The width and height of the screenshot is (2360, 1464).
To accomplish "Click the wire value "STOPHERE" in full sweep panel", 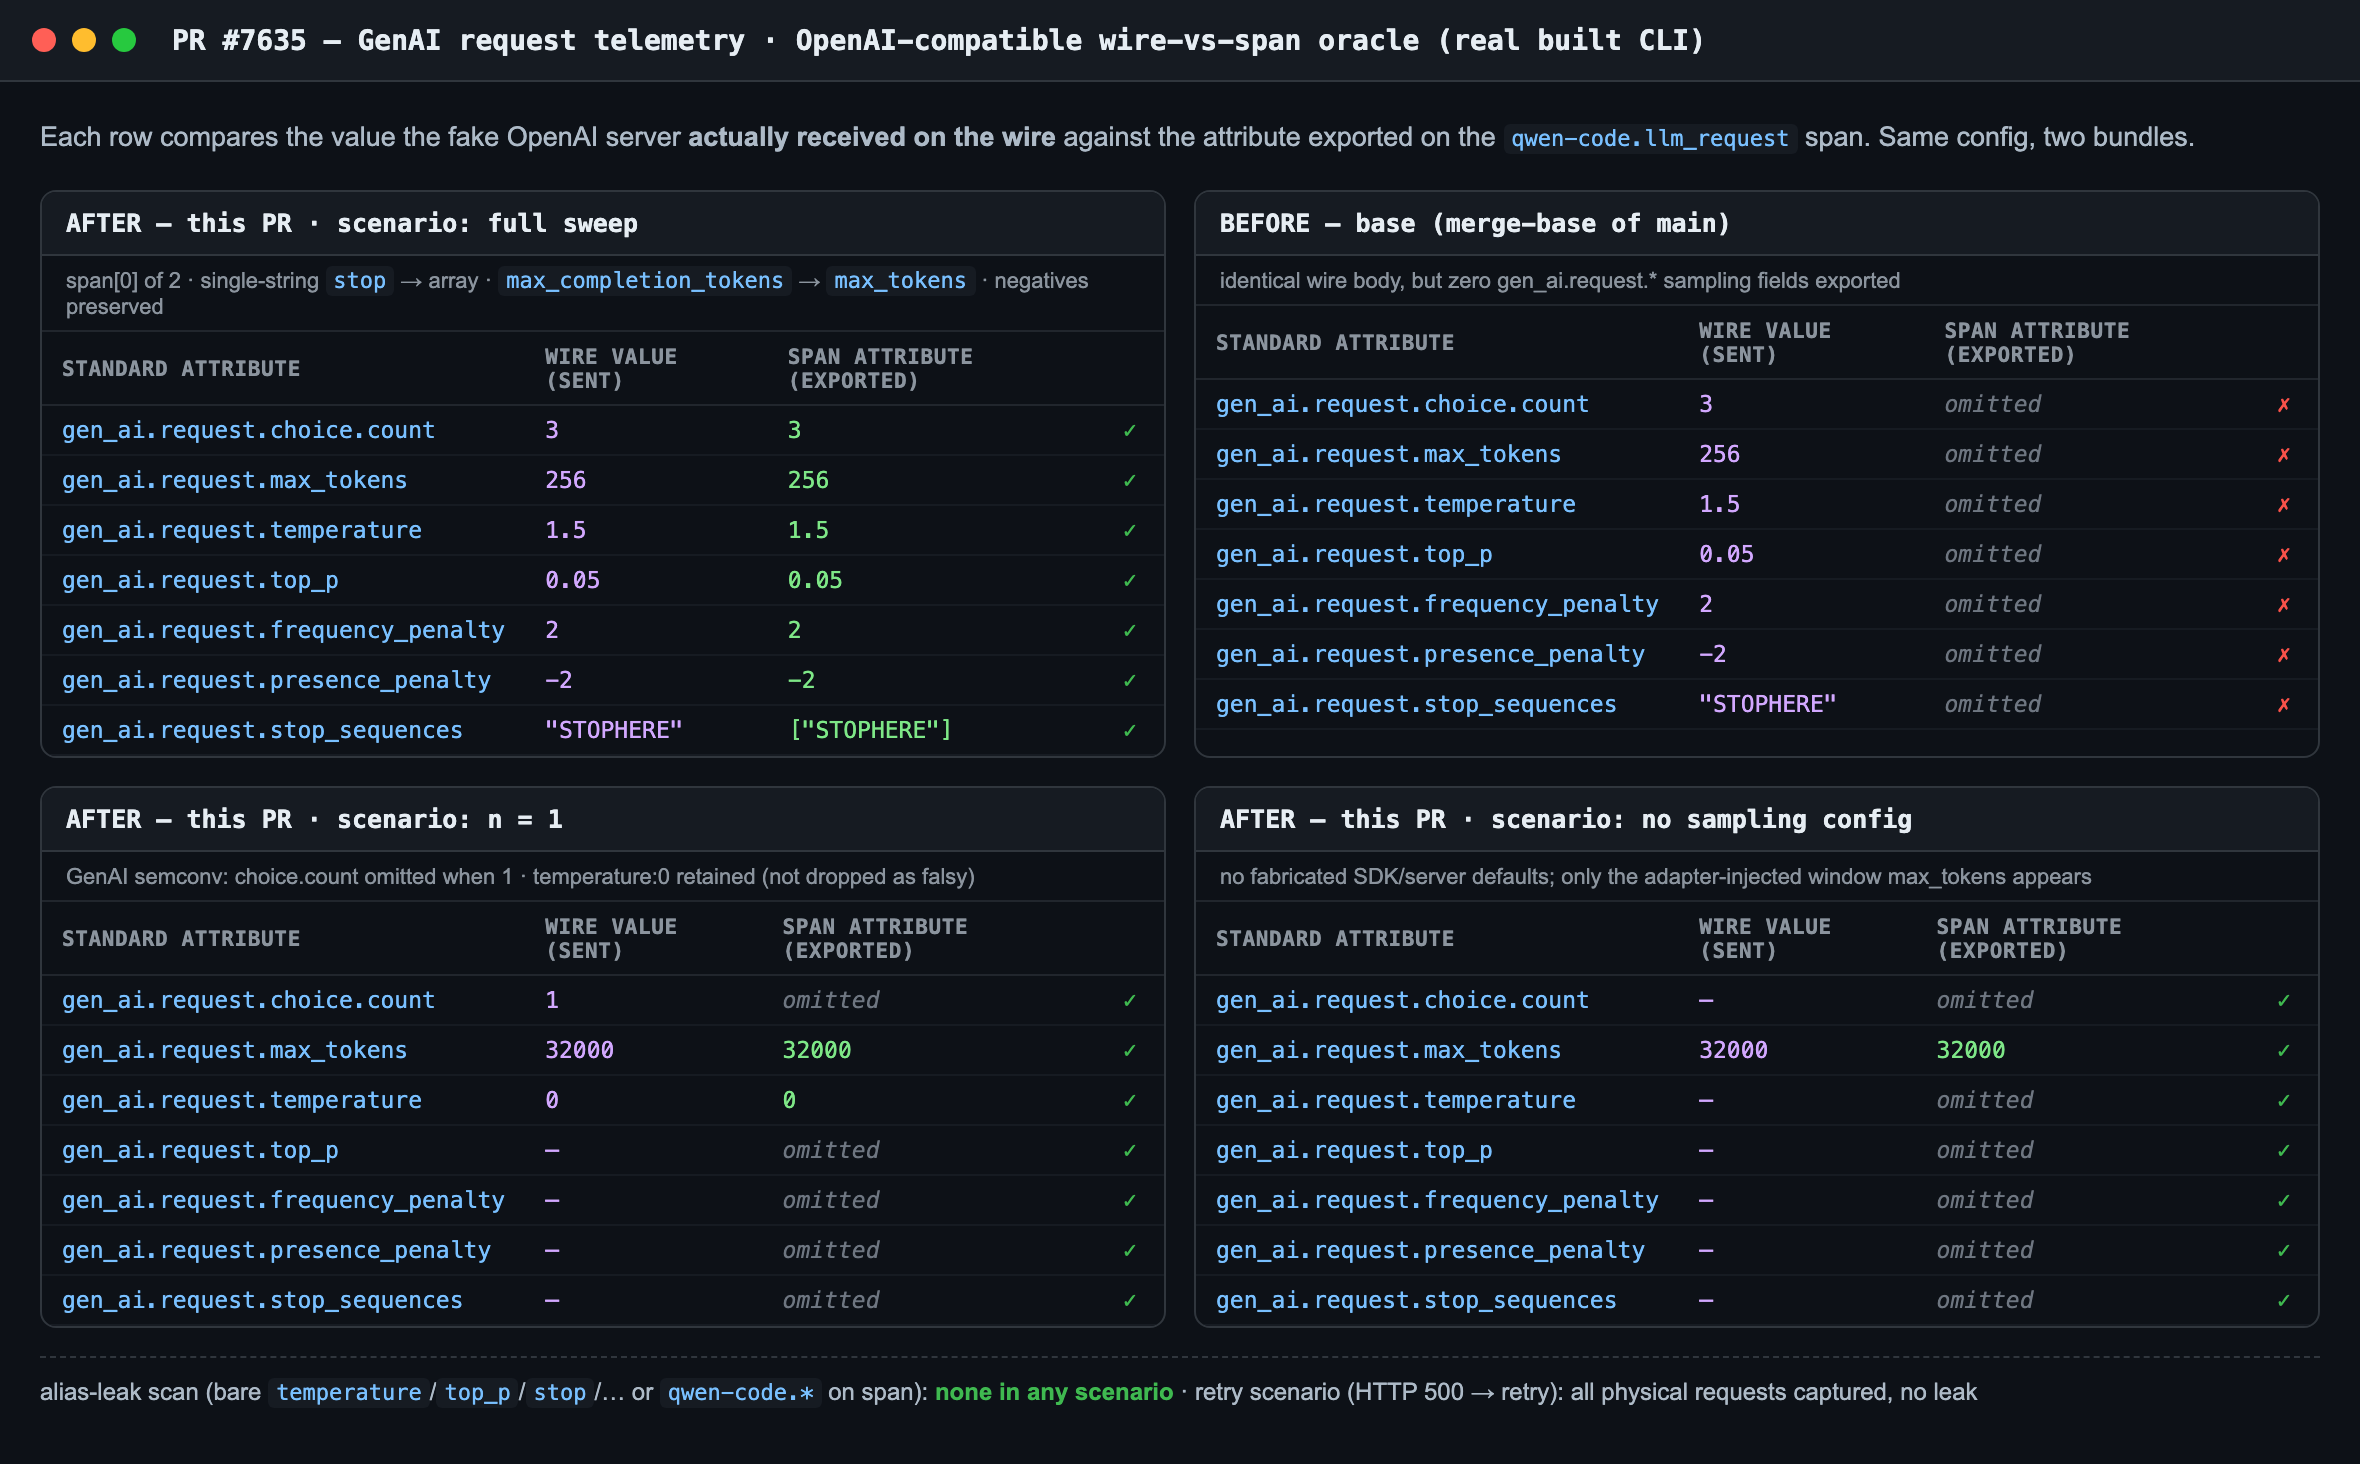I will 613,730.
